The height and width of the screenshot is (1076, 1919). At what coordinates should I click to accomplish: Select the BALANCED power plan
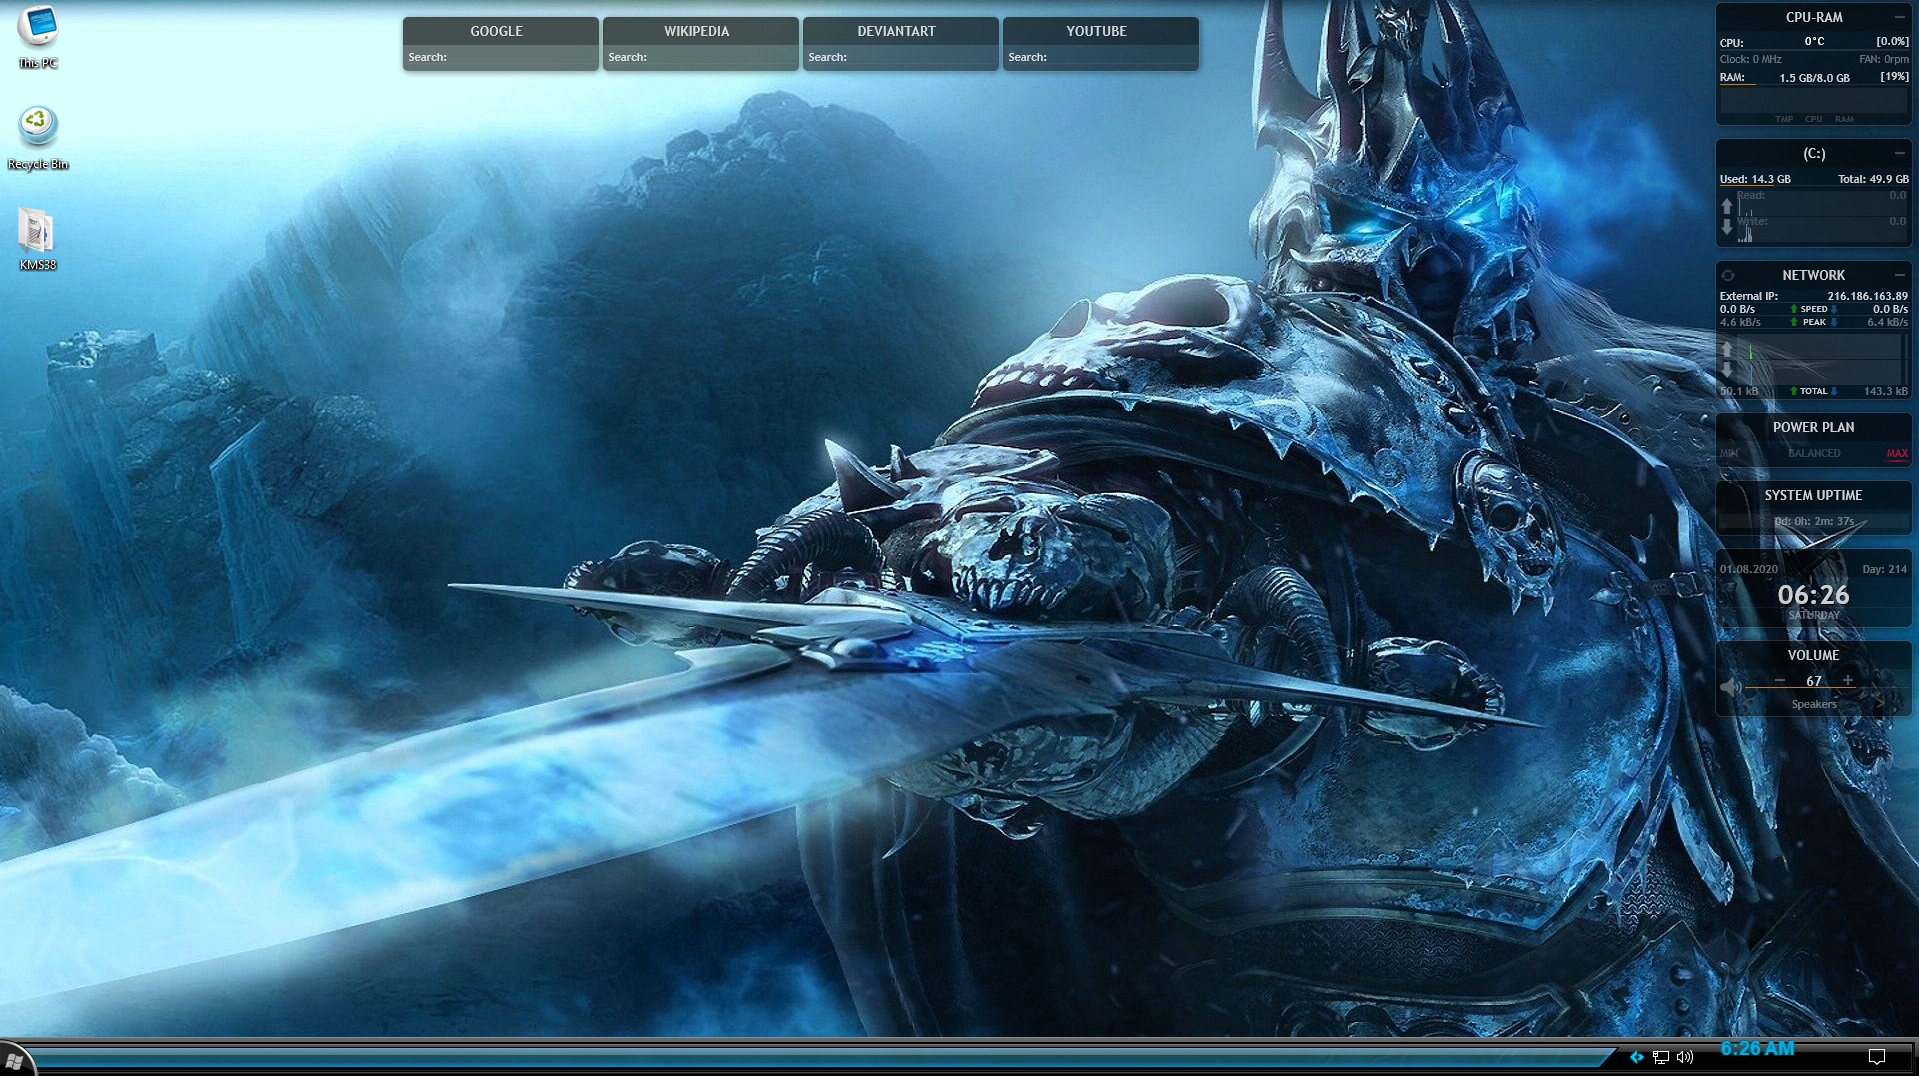click(x=1814, y=453)
